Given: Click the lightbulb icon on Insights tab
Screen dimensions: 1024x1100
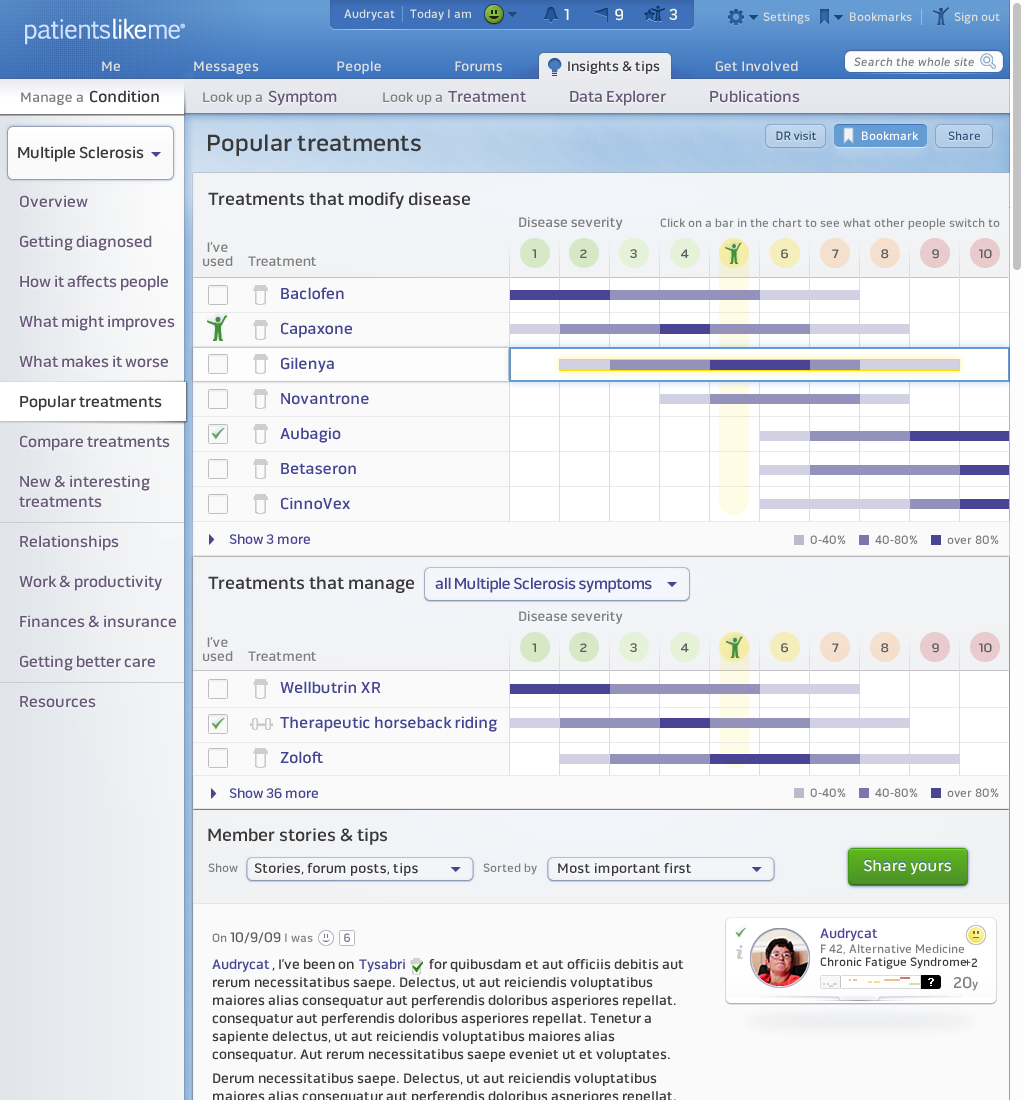Looking at the screenshot, I should click(554, 66).
